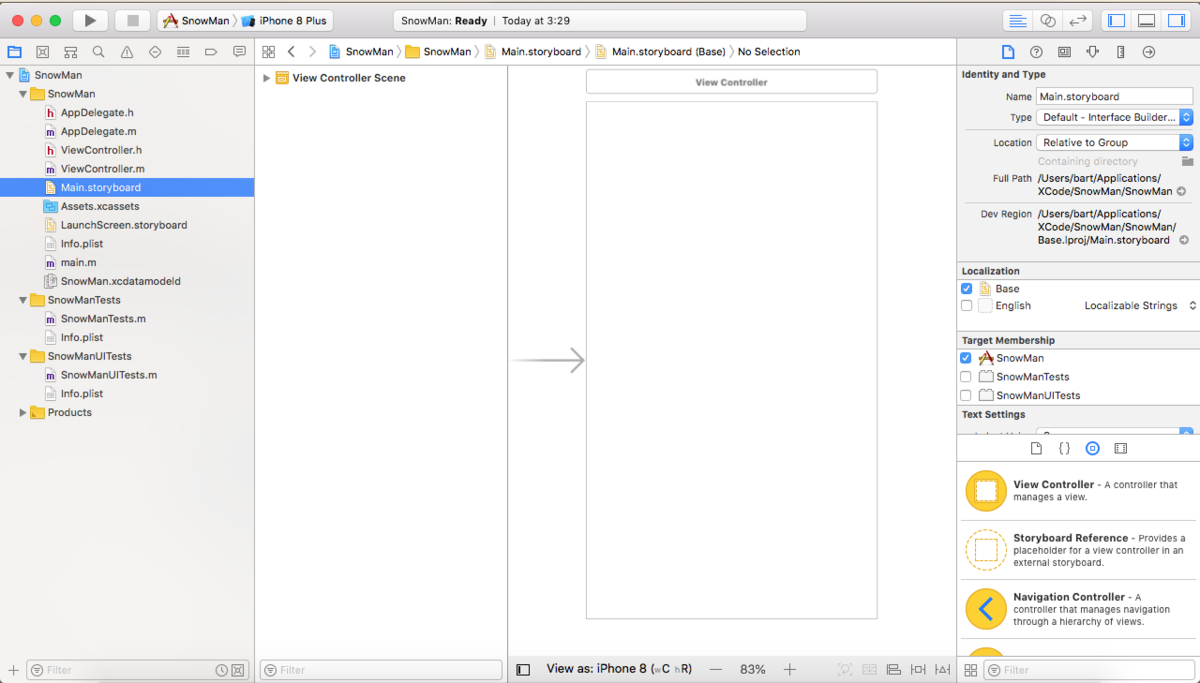This screenshot has height=683, width=1200.
Task: Switch to the Standard editor
Action: point(1018,20)
